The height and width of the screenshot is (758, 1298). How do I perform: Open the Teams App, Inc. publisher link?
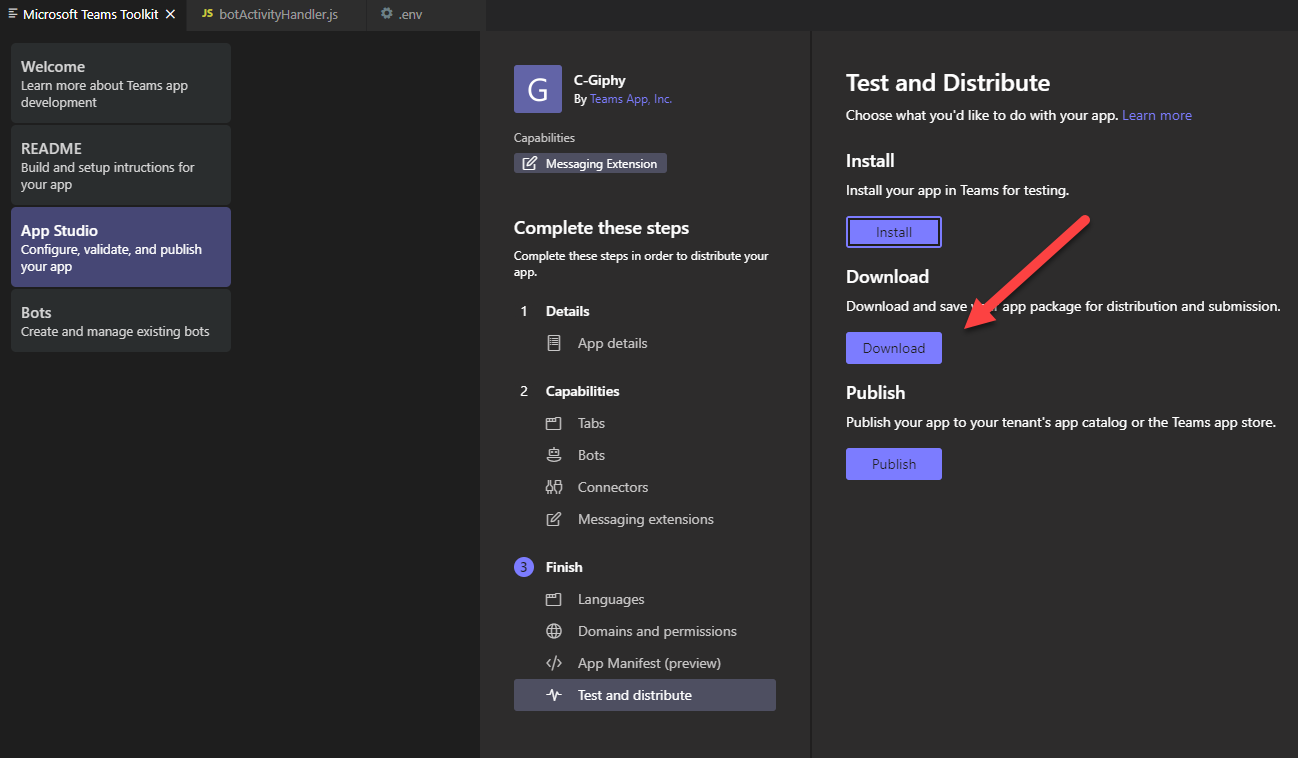tap(631, 99)
